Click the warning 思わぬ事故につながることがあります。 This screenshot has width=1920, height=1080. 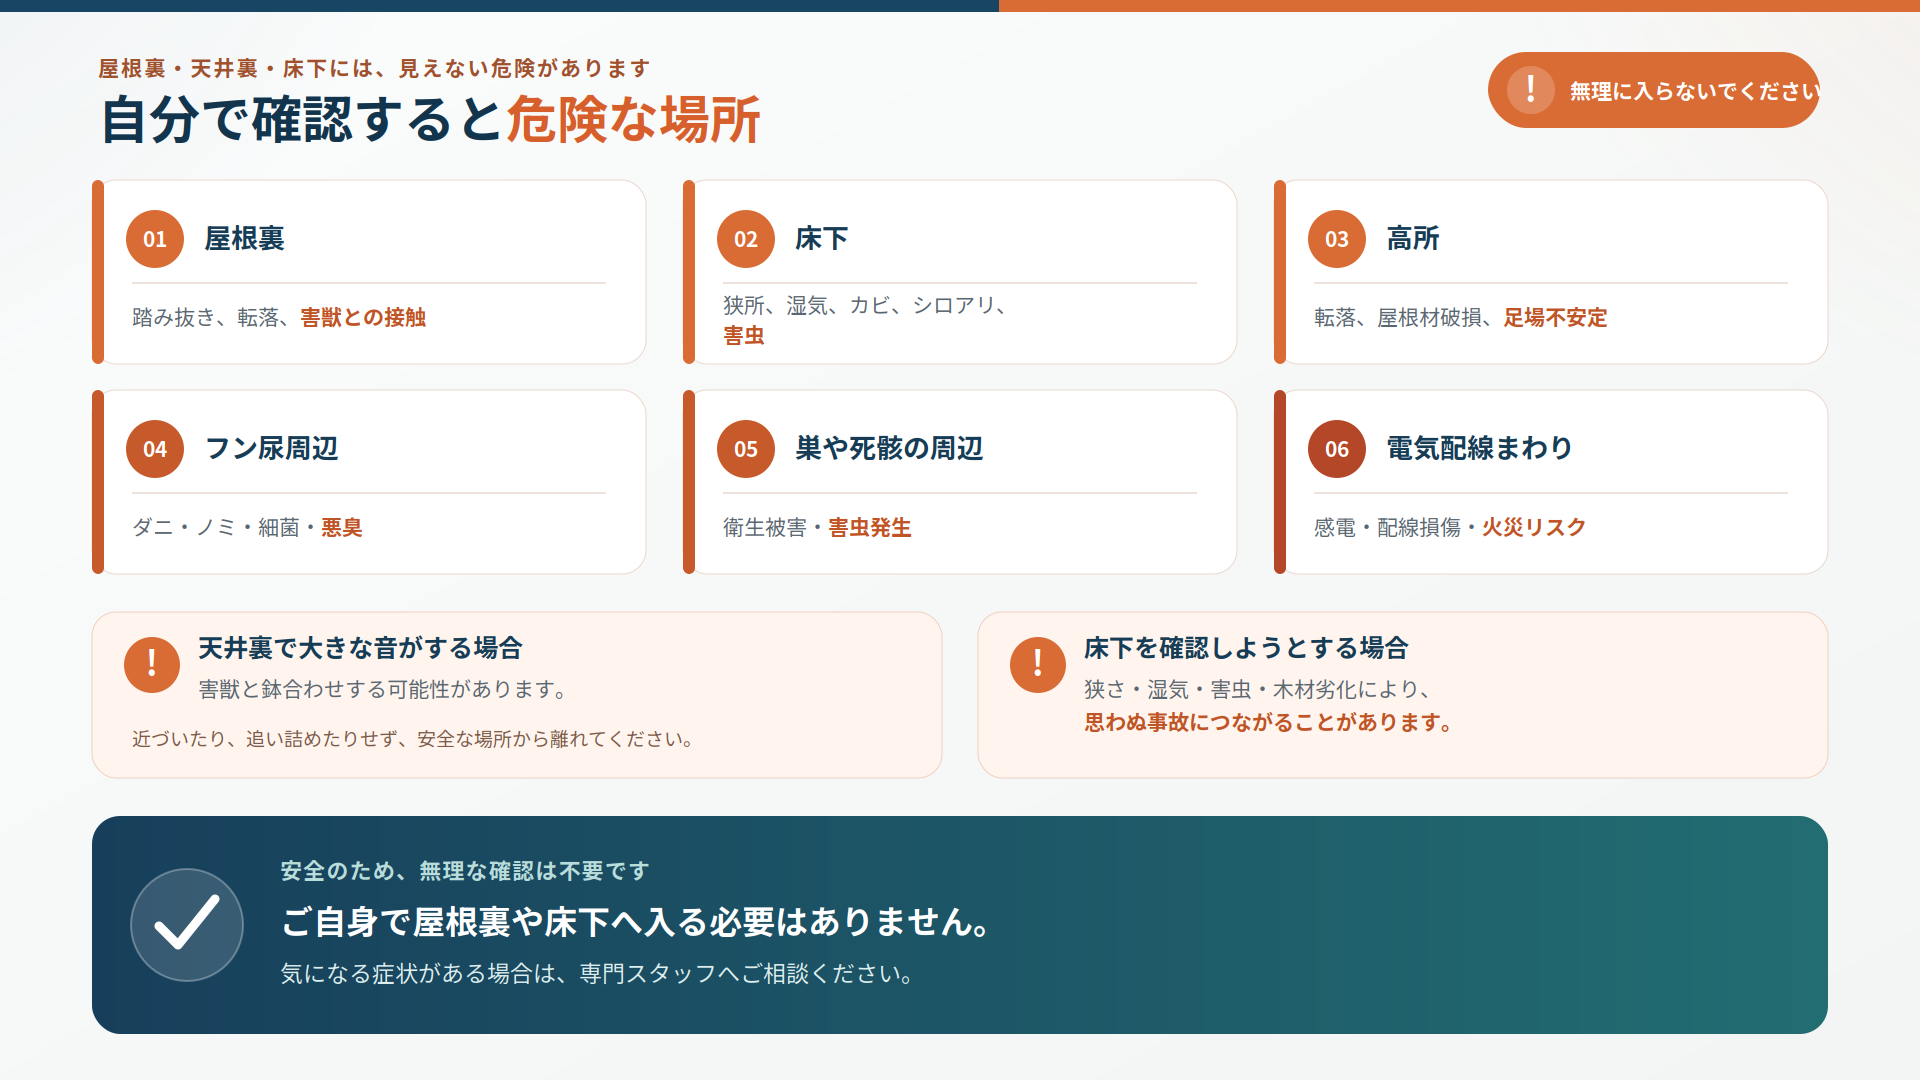(1271, 722)
